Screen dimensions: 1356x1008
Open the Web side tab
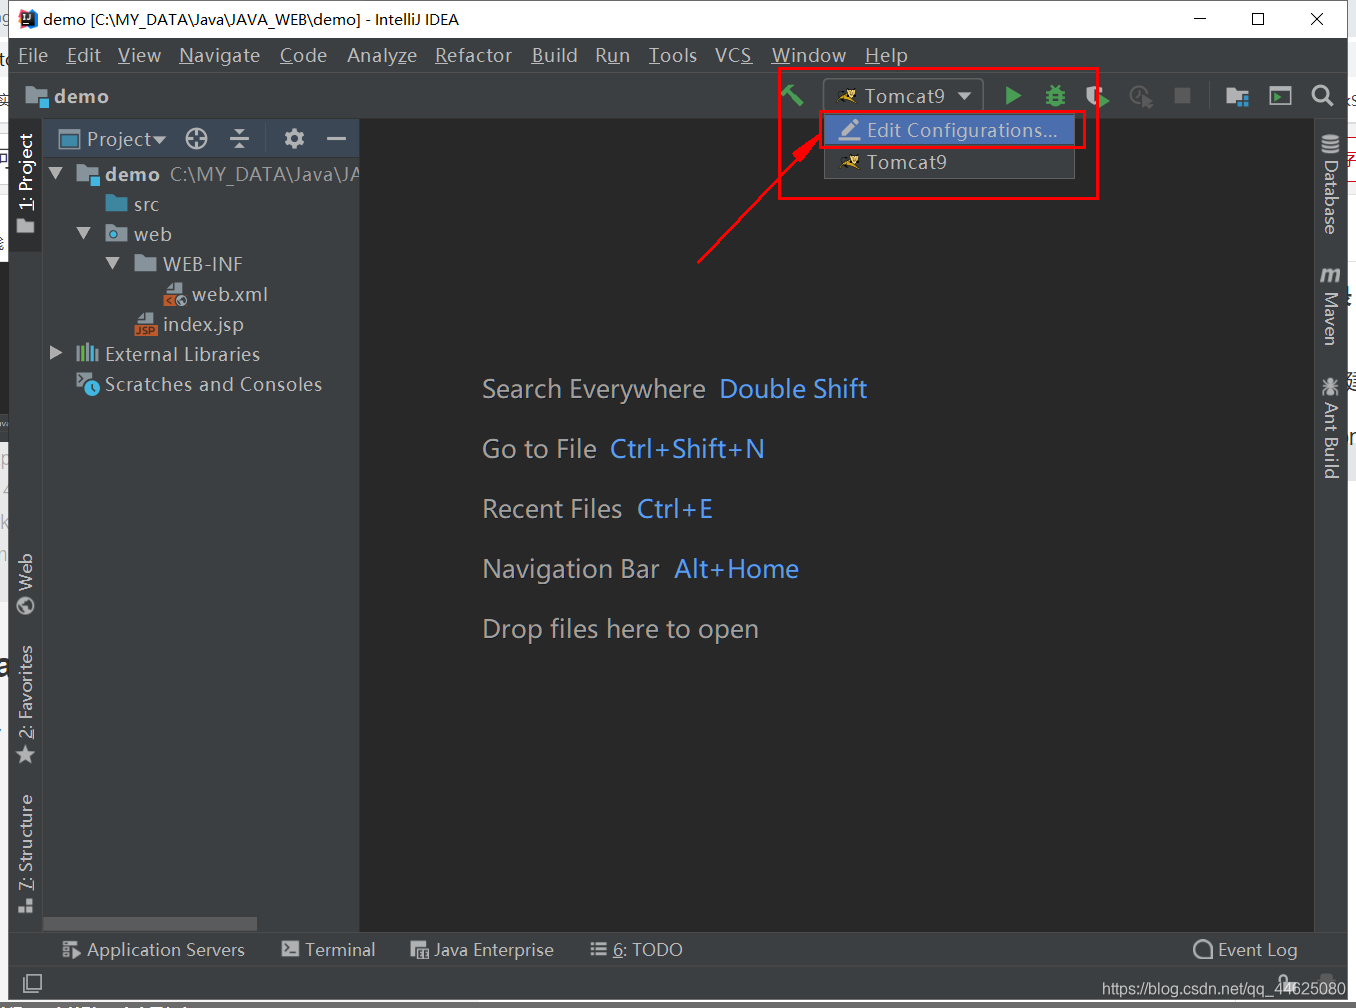tap(26, 584)
